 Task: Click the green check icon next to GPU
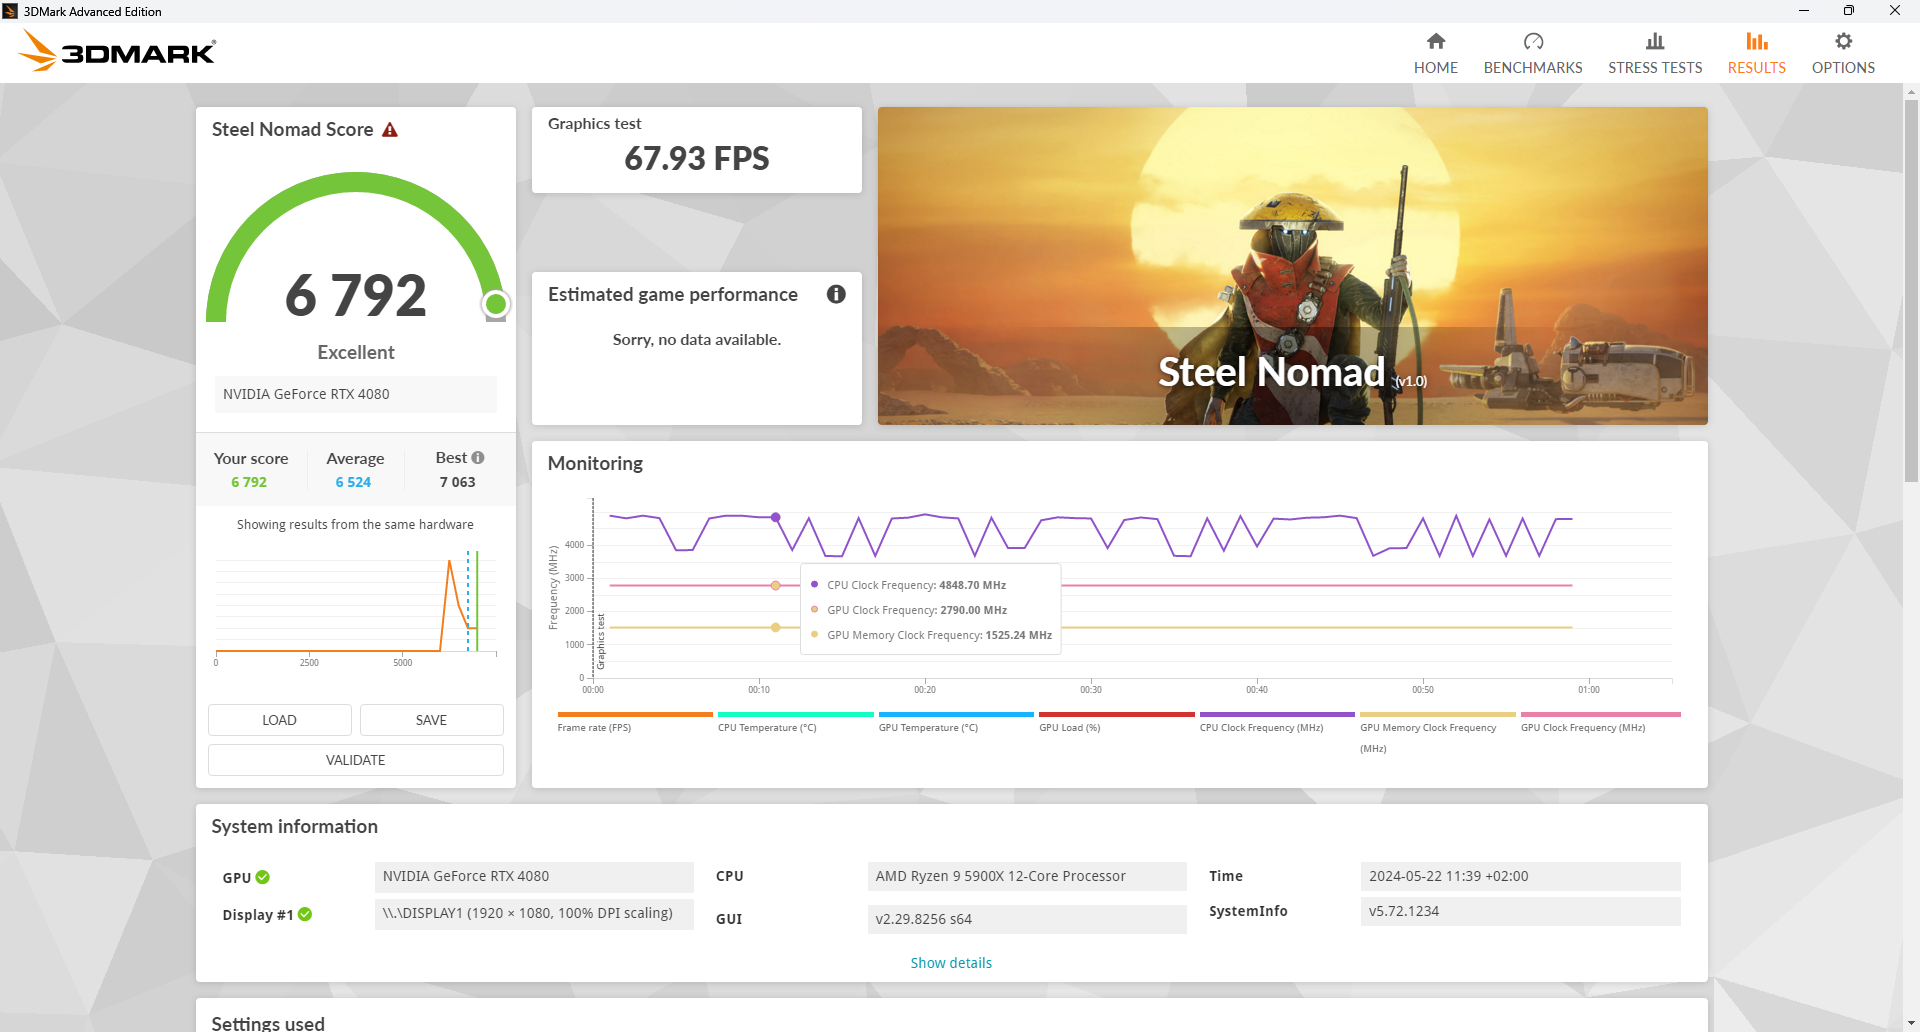click(263, 877)
